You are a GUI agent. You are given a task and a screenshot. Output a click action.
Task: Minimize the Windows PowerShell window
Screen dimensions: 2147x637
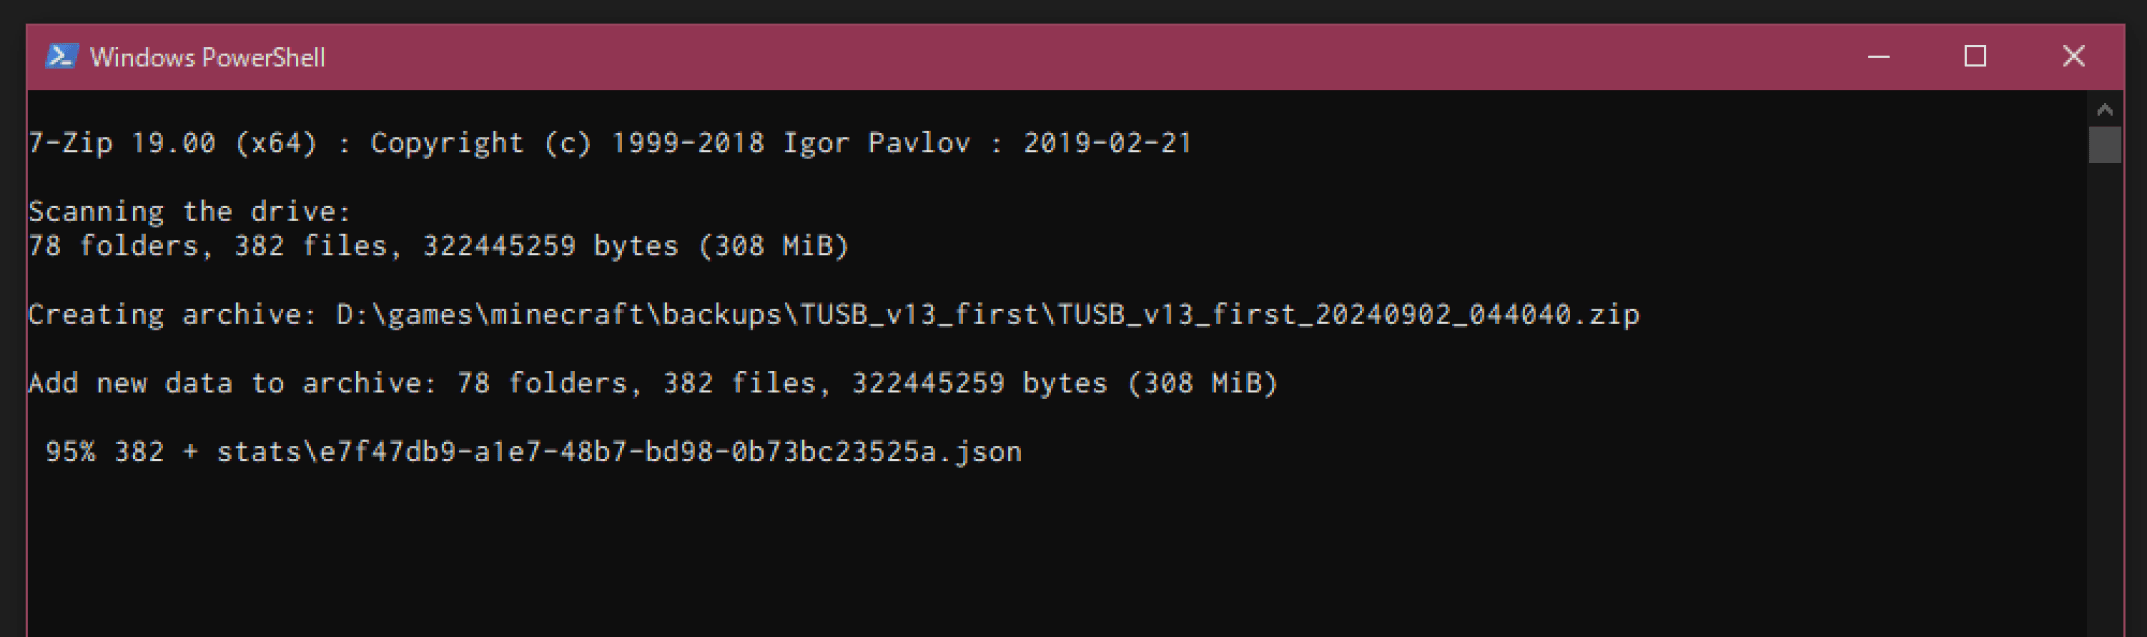(x=1878, y=57)
